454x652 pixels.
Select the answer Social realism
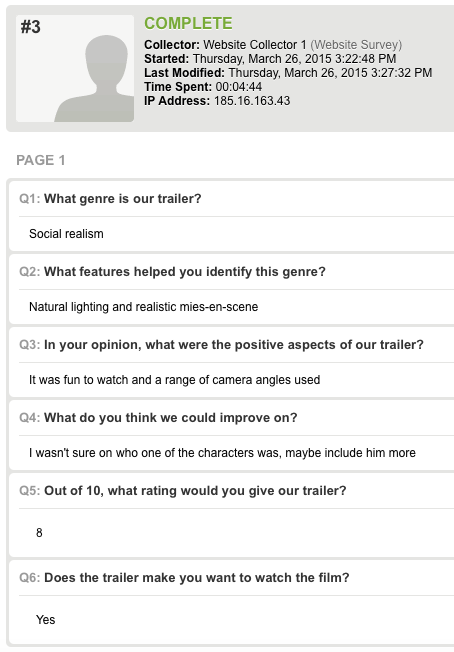[x=66, y=234]
